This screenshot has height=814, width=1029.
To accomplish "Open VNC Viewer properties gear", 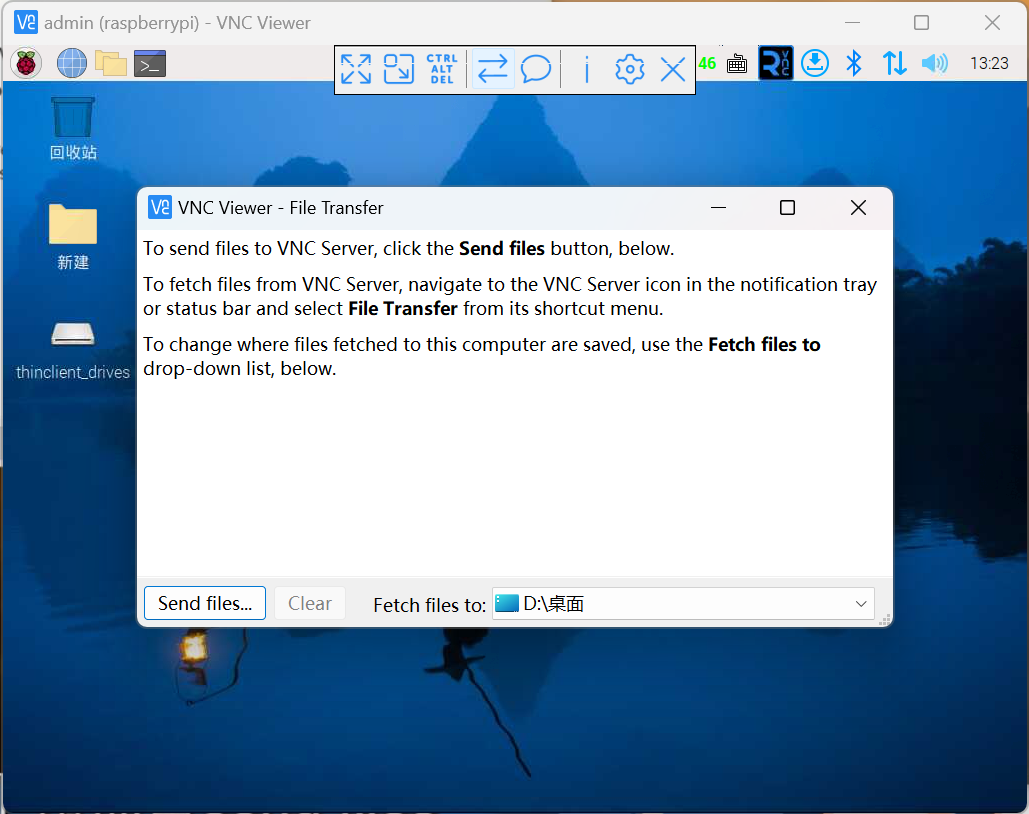I will (x=630, y=69).
